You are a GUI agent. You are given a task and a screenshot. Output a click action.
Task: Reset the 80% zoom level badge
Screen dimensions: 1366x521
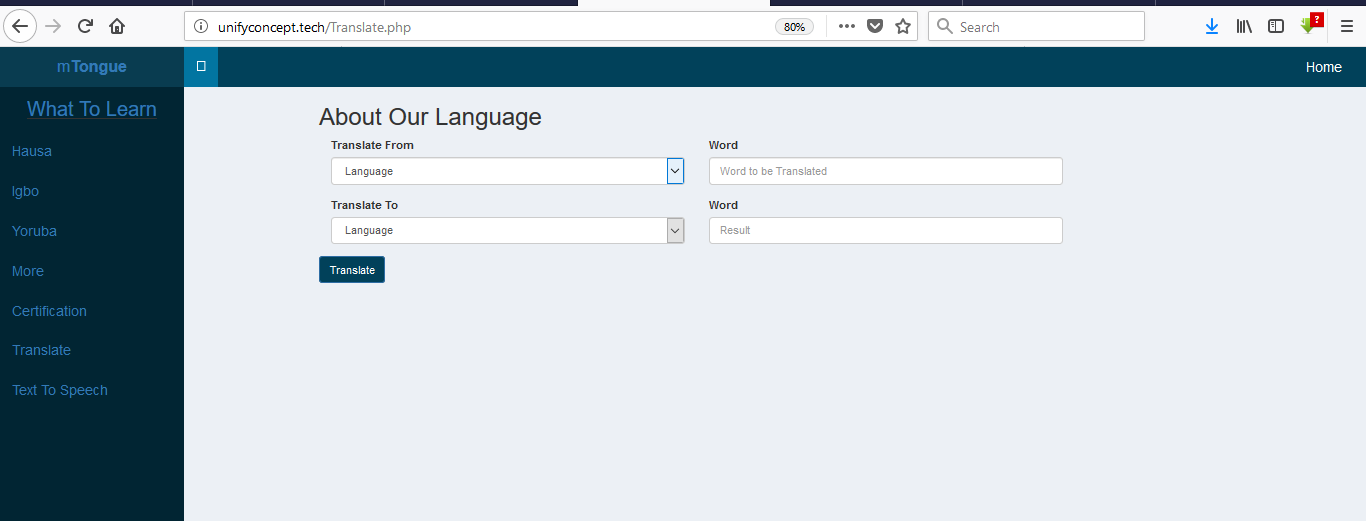click(794, 27)
